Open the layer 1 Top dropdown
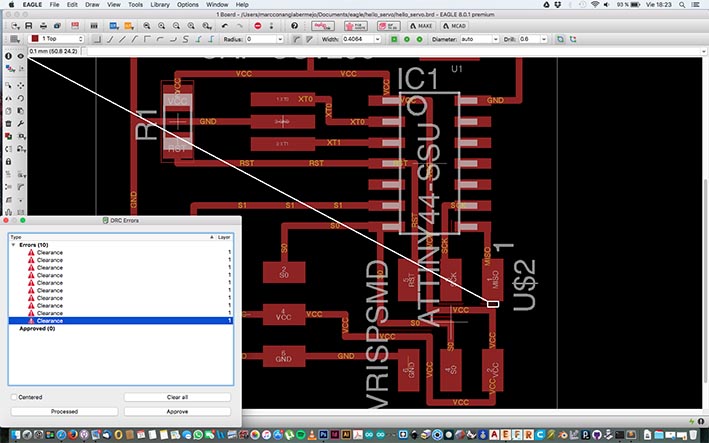The height and width of the screenshot is (443, 709). pyautogui.click(x=57, y=39)
